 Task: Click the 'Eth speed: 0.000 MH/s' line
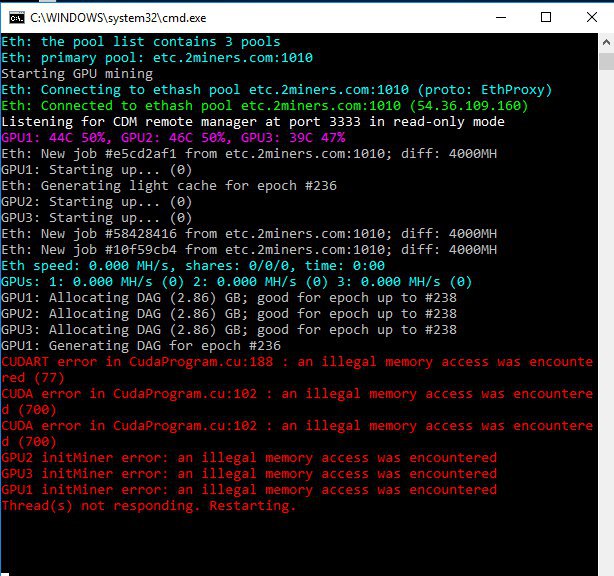[x=193, y=266]
